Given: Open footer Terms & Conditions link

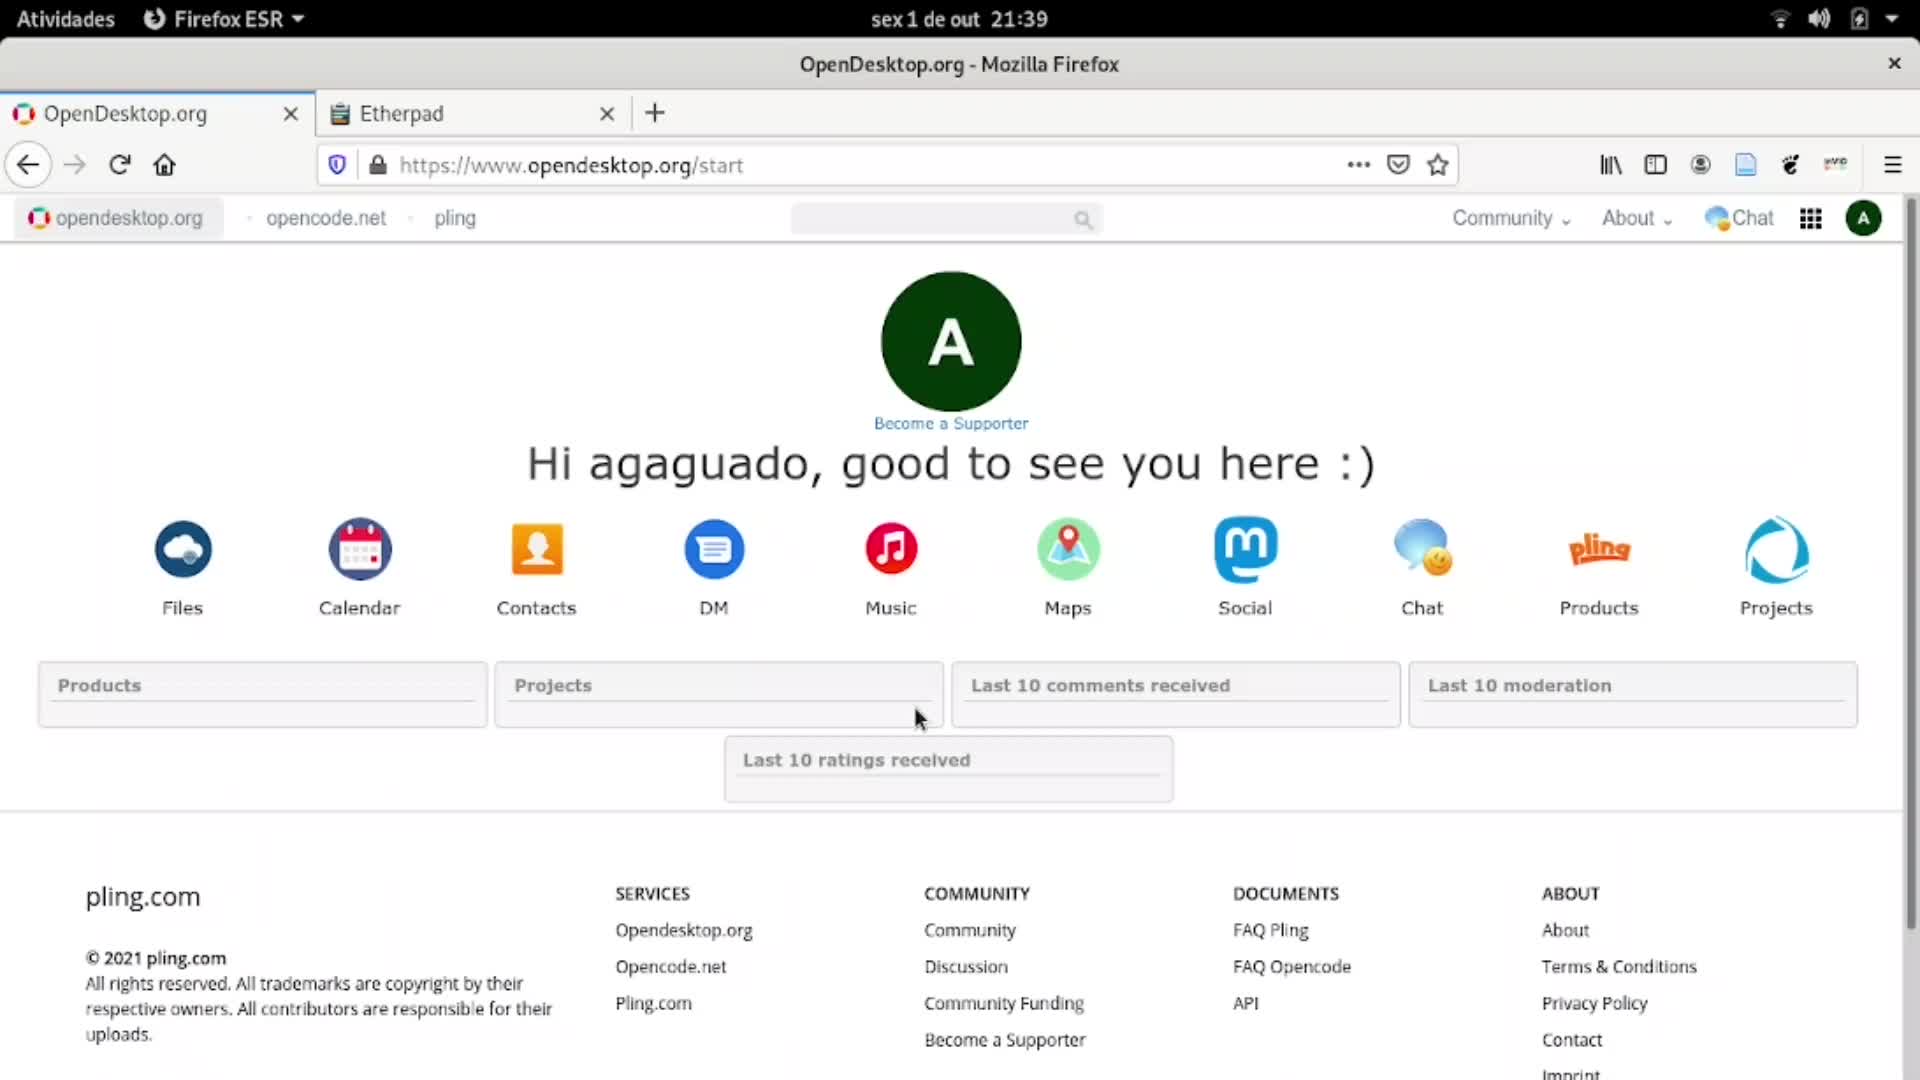Looking at the screenshot, I should pyautogui.click(x=1619, y=966).
